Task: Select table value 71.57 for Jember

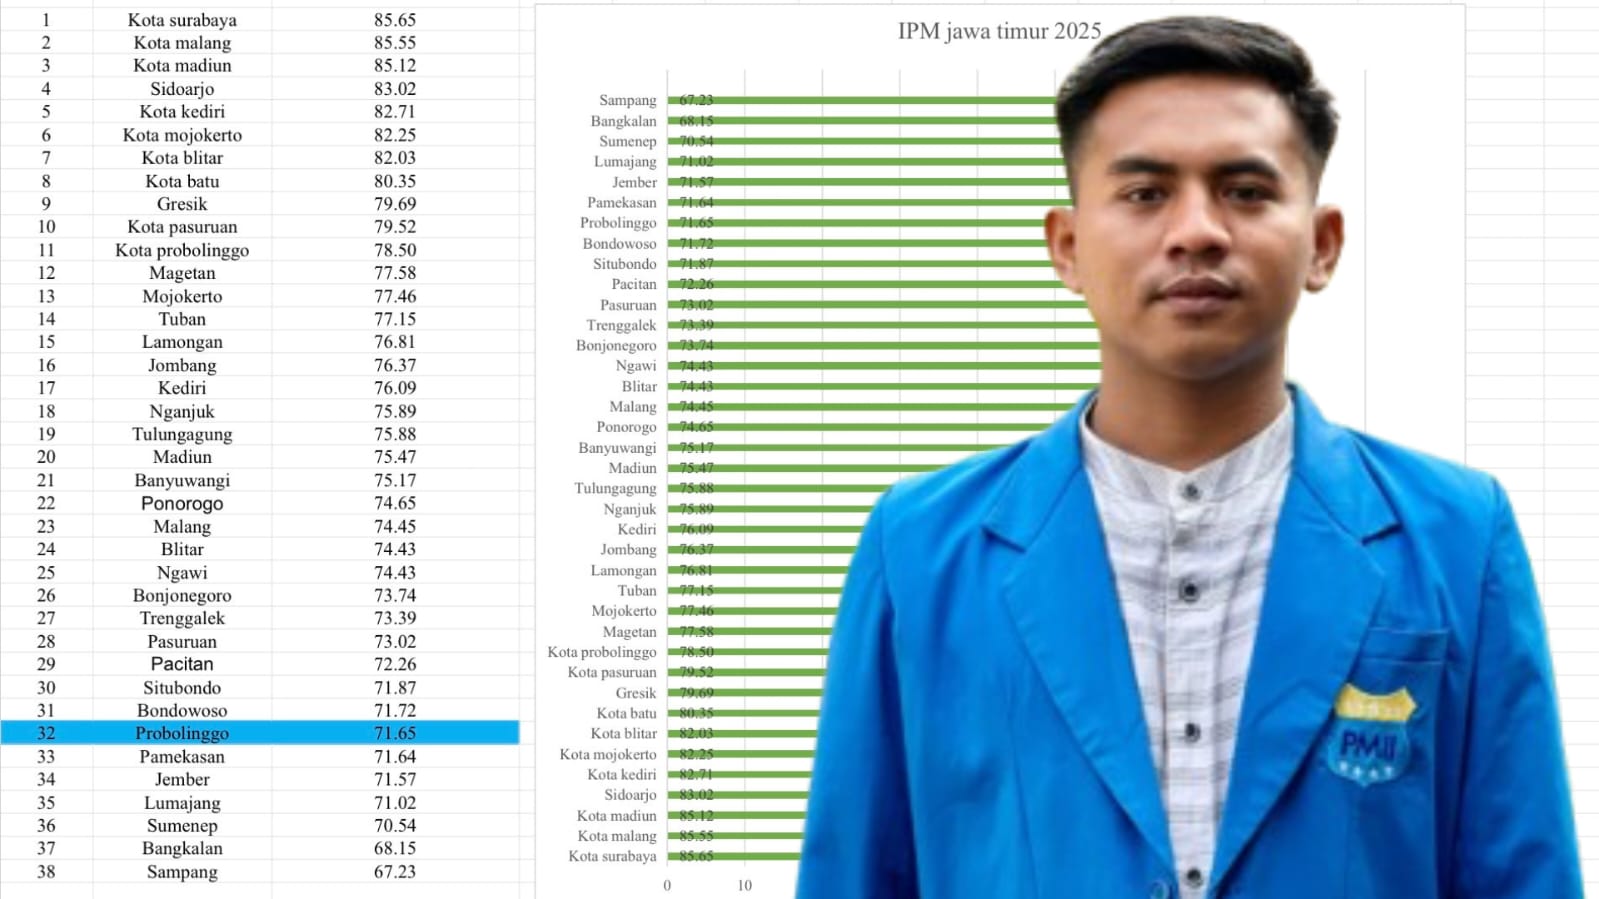Action: click(395, 779)
